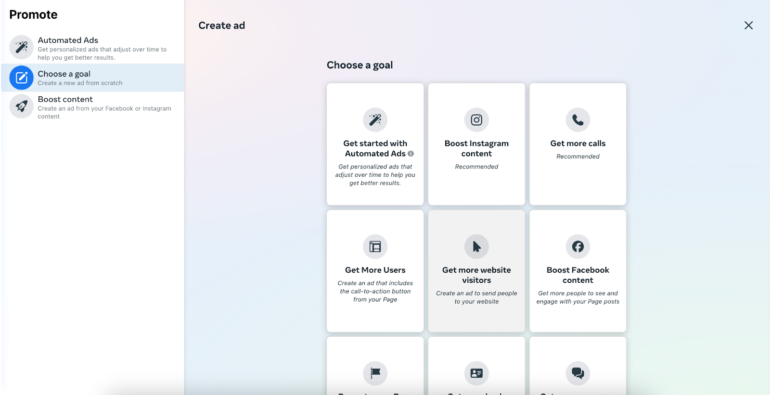Open Automated Ads in Promote sidebar

pyautogui.click(x=92, y=48)
